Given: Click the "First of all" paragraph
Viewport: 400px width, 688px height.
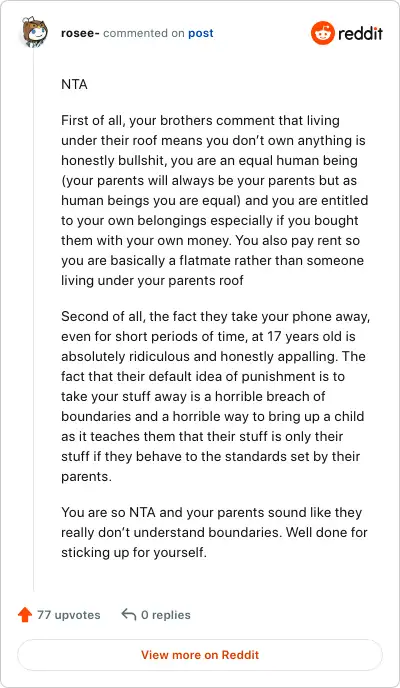Looking at the screenshot, I should coord(214,200).
